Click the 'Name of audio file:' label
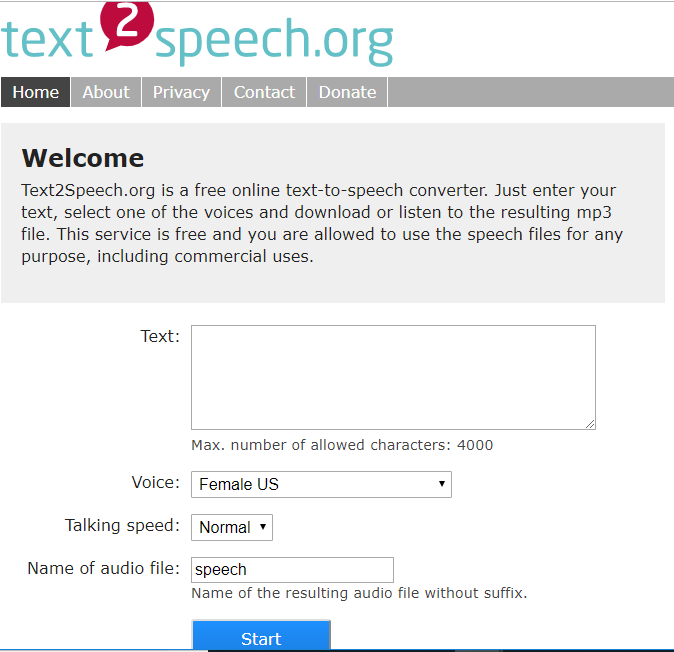The height and width of the screenshot is (652, 674). coord(104,568)
